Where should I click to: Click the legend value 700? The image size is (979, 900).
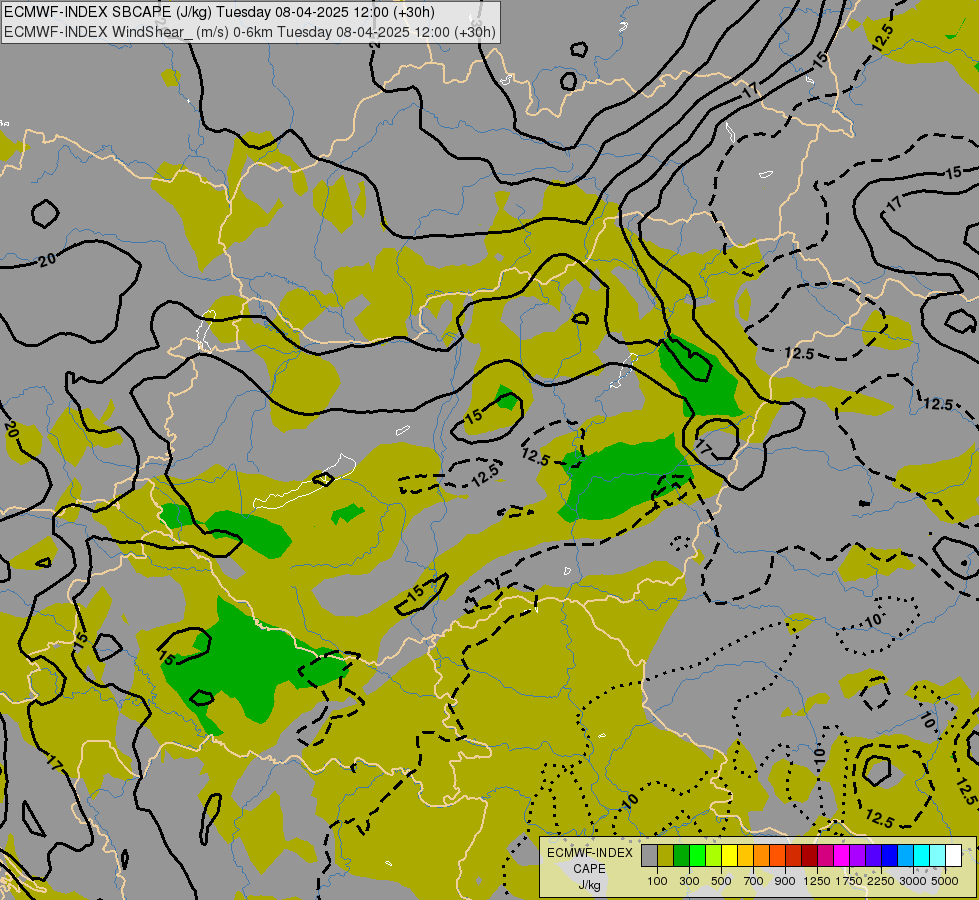coord(754,881)
